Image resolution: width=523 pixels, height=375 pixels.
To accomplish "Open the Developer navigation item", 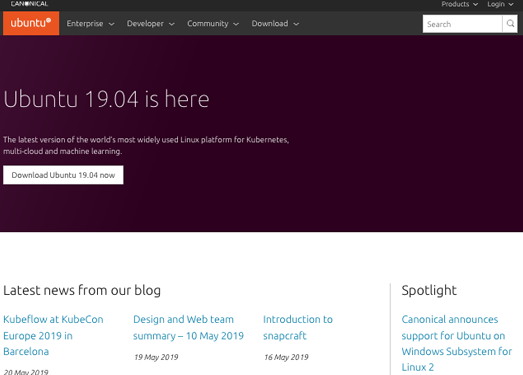I will [x=145, y=24].
